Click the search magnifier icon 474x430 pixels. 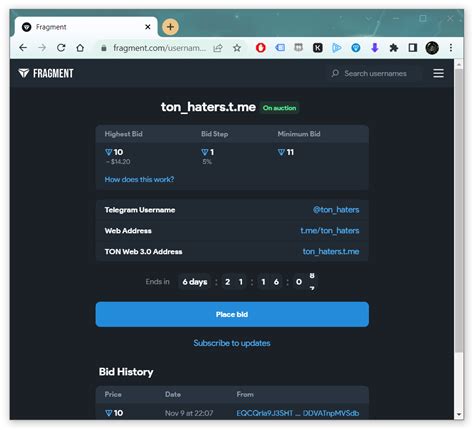click(335, 73)
